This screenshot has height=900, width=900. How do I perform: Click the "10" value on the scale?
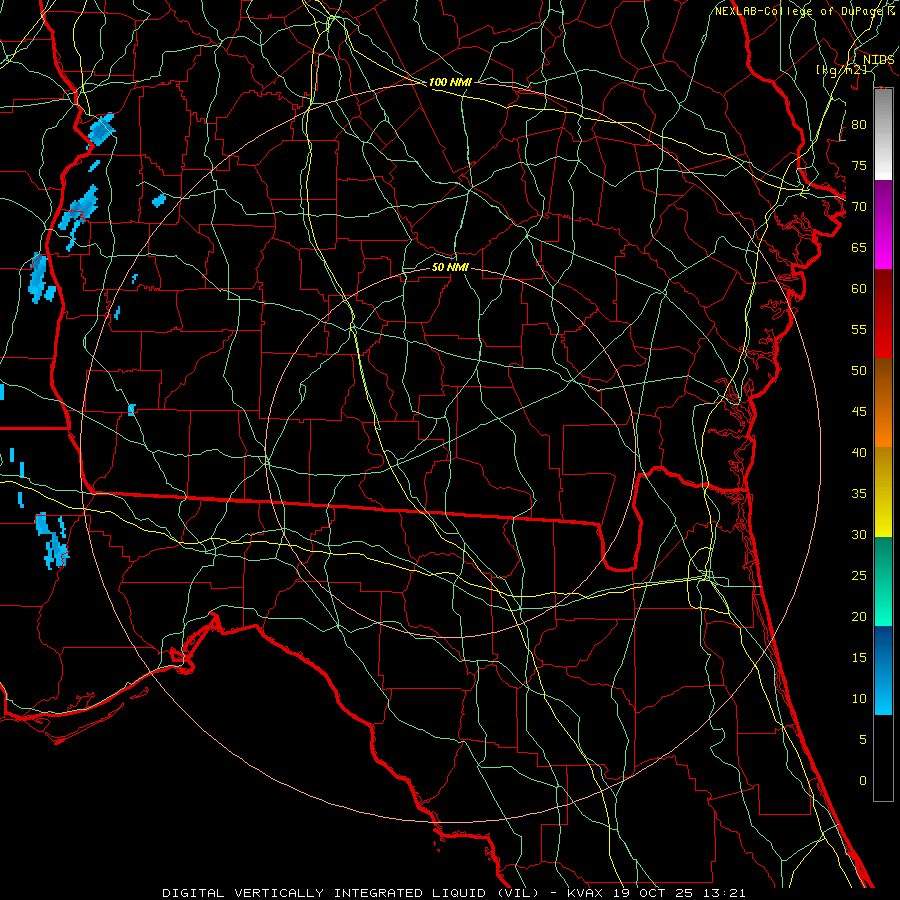click(859, 699)
